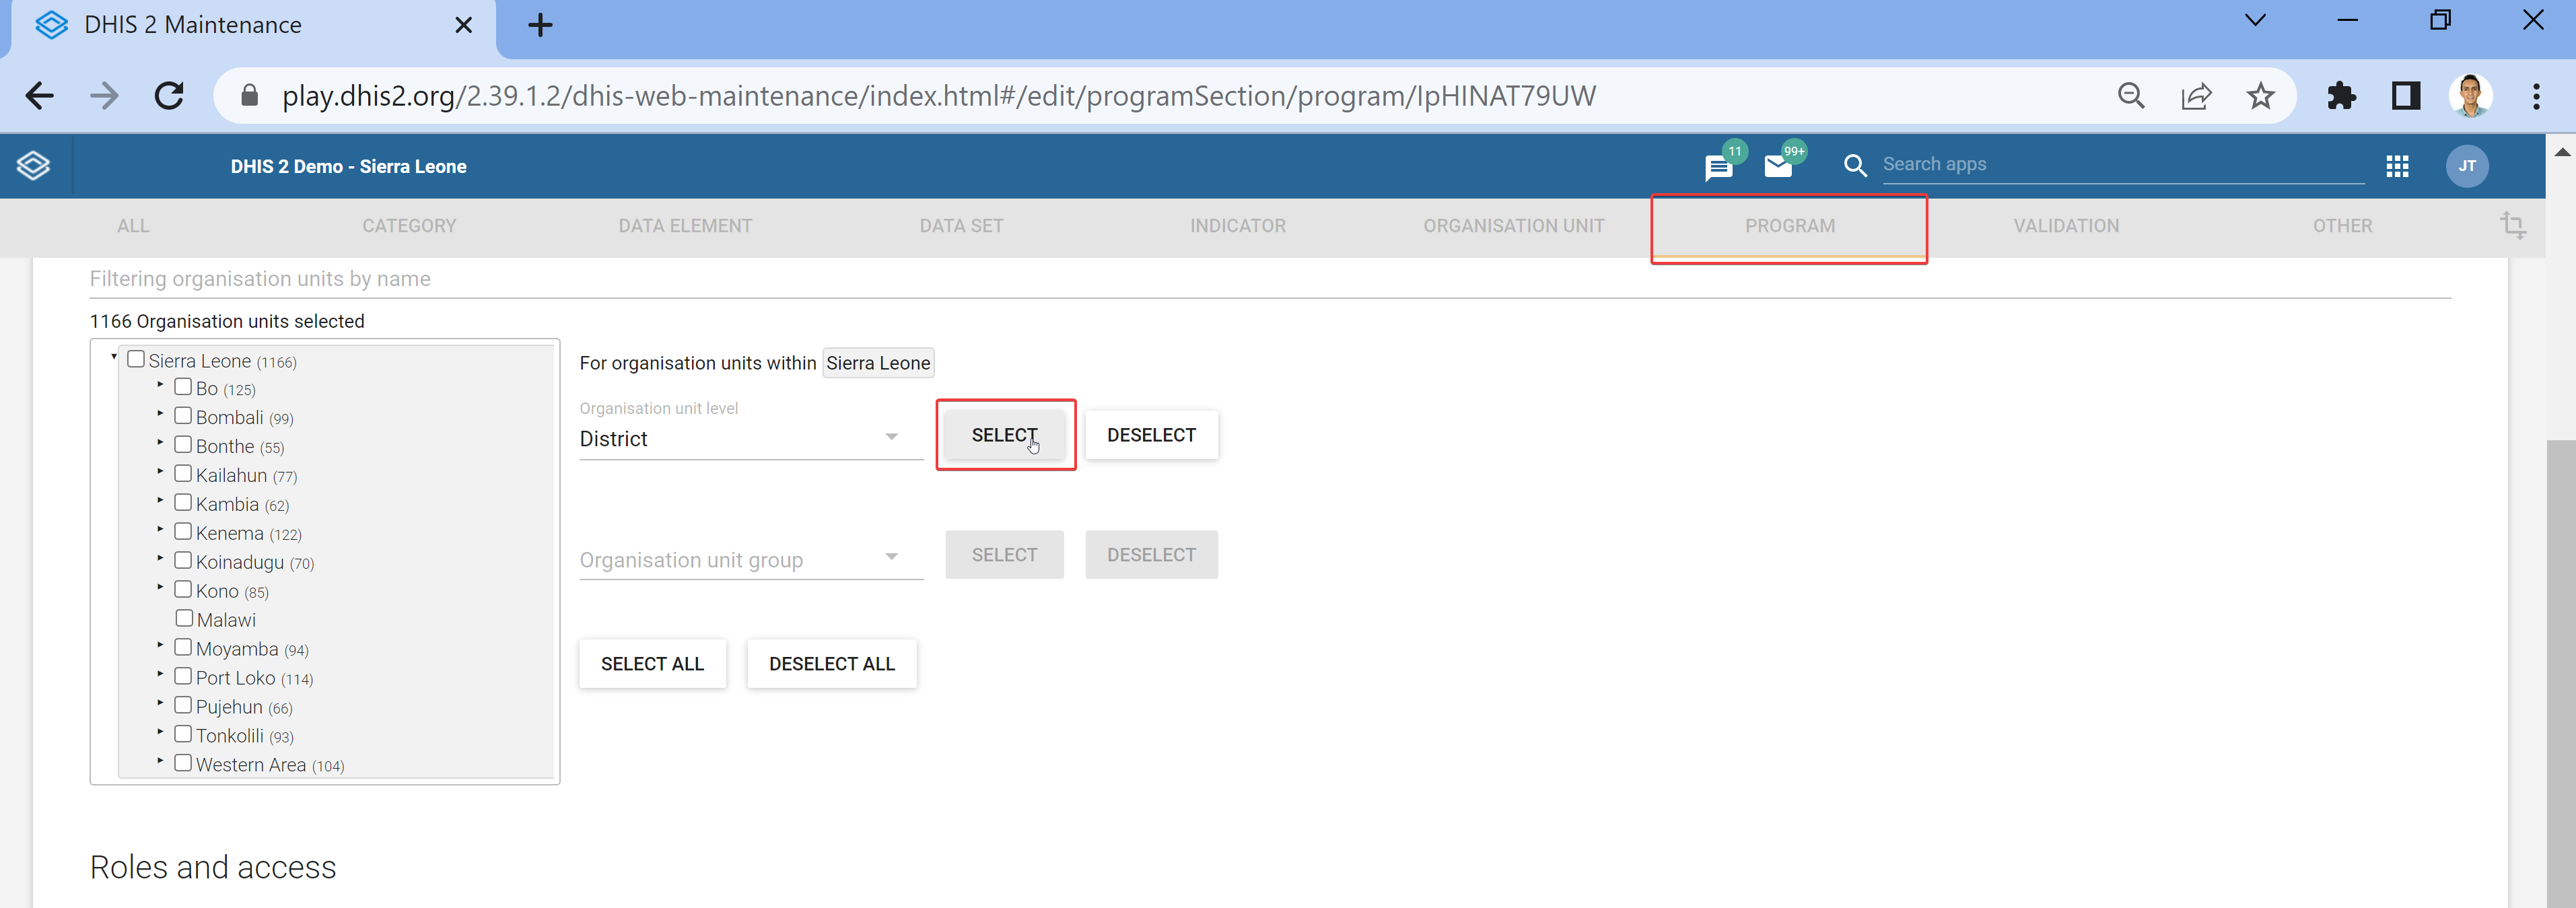Switch to the ALL tab

point(133,226)
